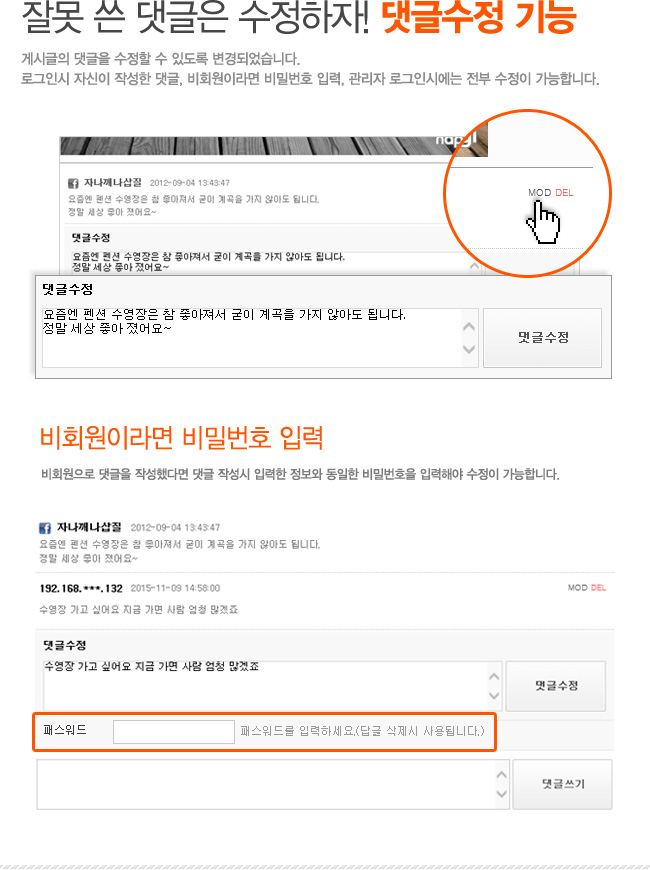
Task: Click the down arrow of the lower edit textarea
Action: coord(494,696)
